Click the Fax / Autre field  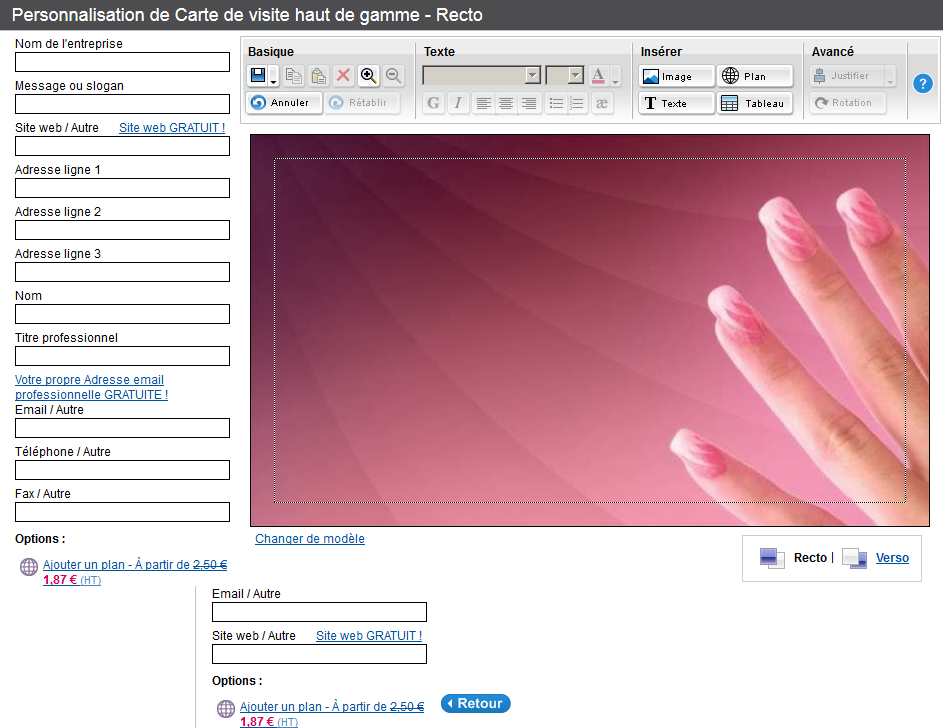122,512
